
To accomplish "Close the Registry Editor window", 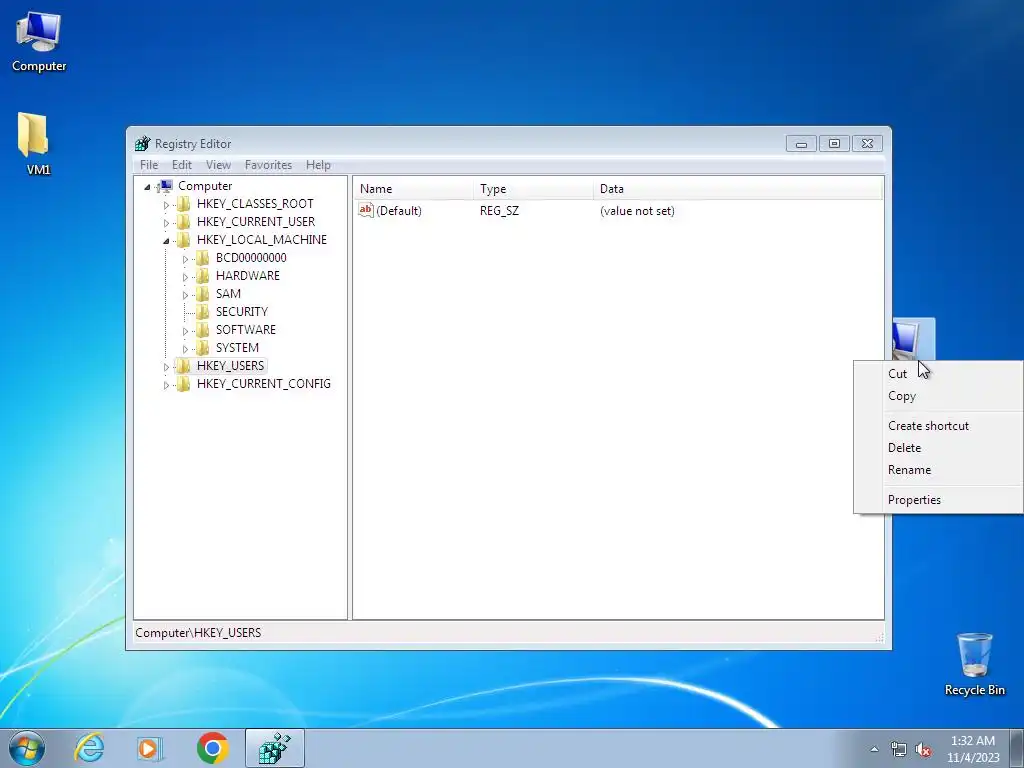I will (867, 144).
